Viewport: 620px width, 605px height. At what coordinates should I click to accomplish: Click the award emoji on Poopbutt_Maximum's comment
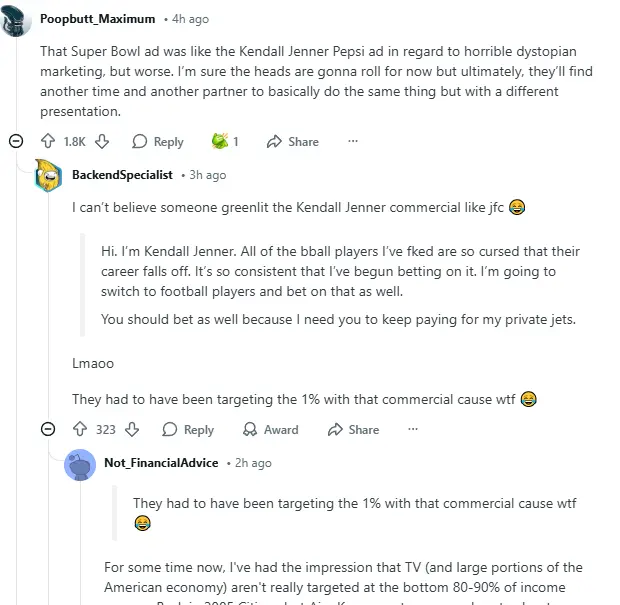219,142
